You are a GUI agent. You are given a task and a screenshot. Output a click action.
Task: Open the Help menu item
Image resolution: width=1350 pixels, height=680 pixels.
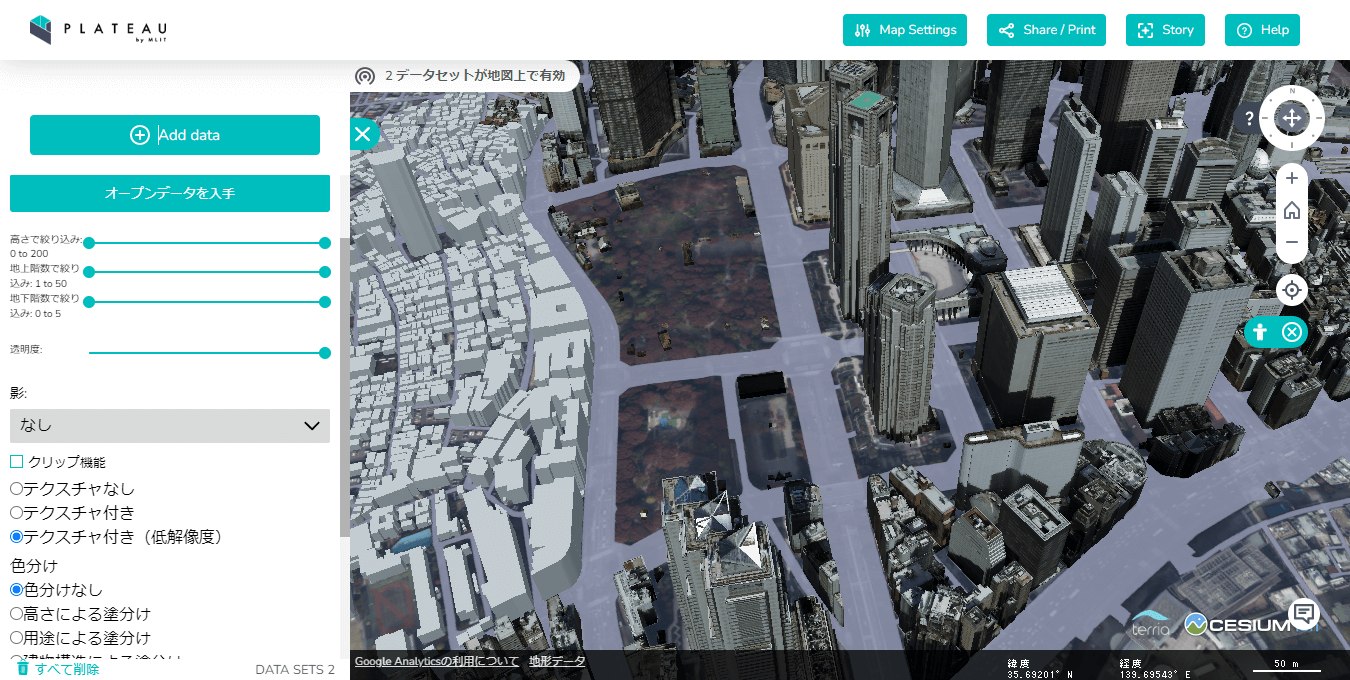click(x=1262, y=30)
